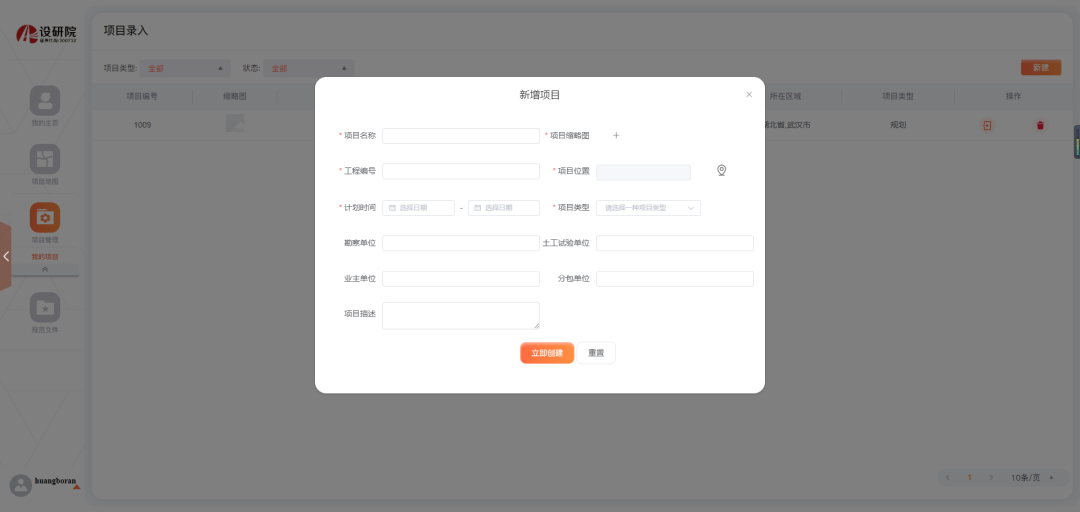This screenshot has height=512, width=1080.
Task: Add thumbnail with the plus icon
Action: coord(616,136)
